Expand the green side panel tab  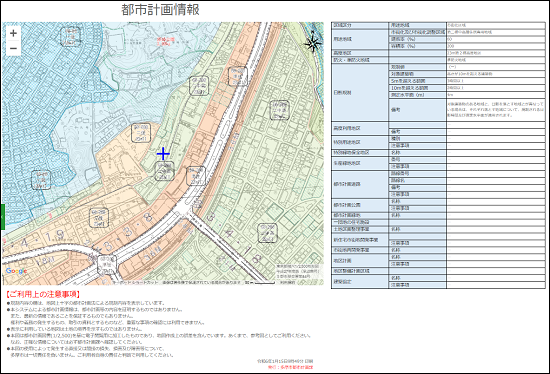(x=2, y=217)
